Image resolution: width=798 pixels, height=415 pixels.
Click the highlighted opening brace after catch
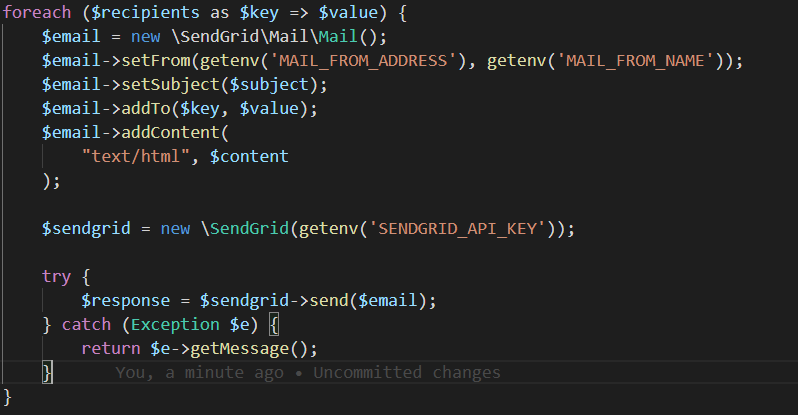coord(274,325)
